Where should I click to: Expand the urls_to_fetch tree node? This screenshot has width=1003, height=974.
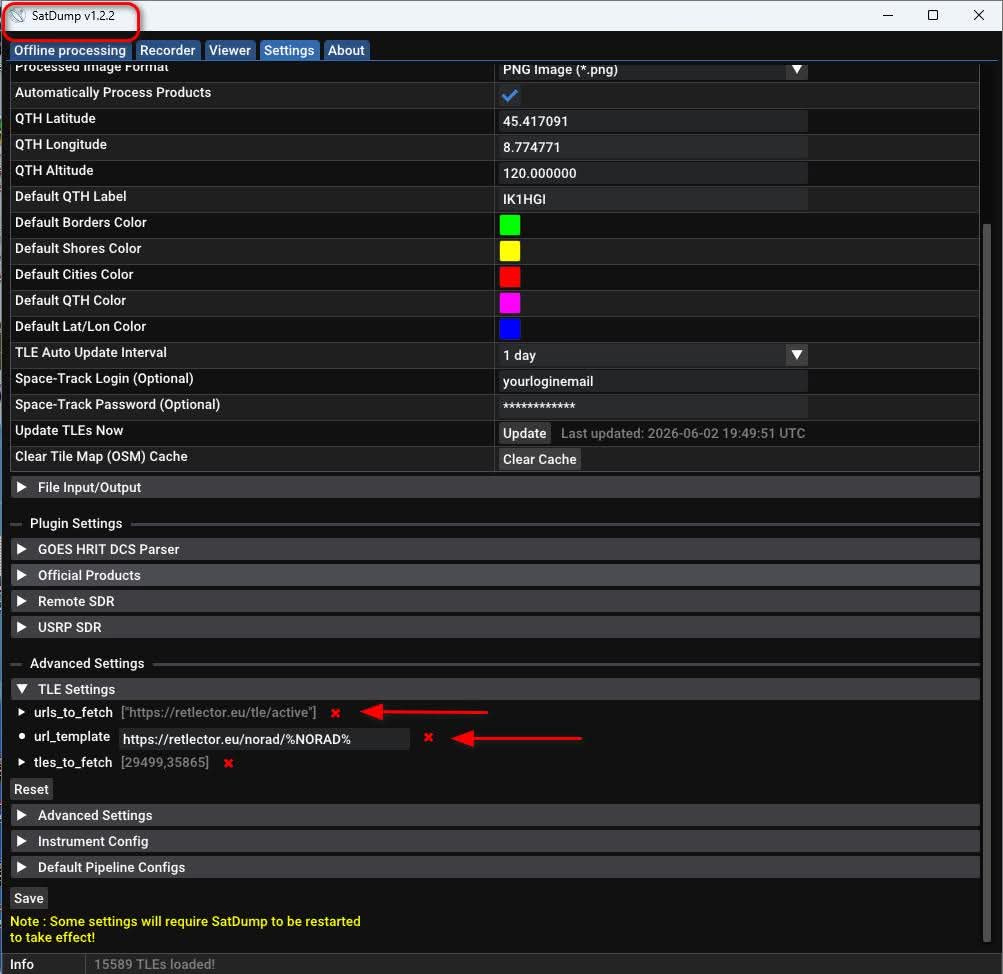point(22,712)
